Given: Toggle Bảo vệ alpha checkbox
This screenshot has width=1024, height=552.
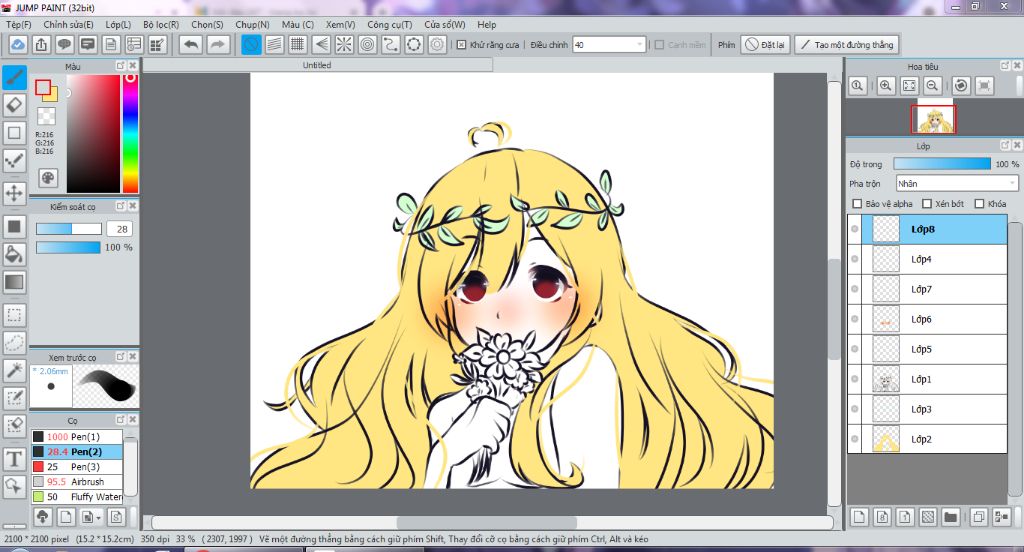Looking at the screenshot, I should tap(857, 204).
